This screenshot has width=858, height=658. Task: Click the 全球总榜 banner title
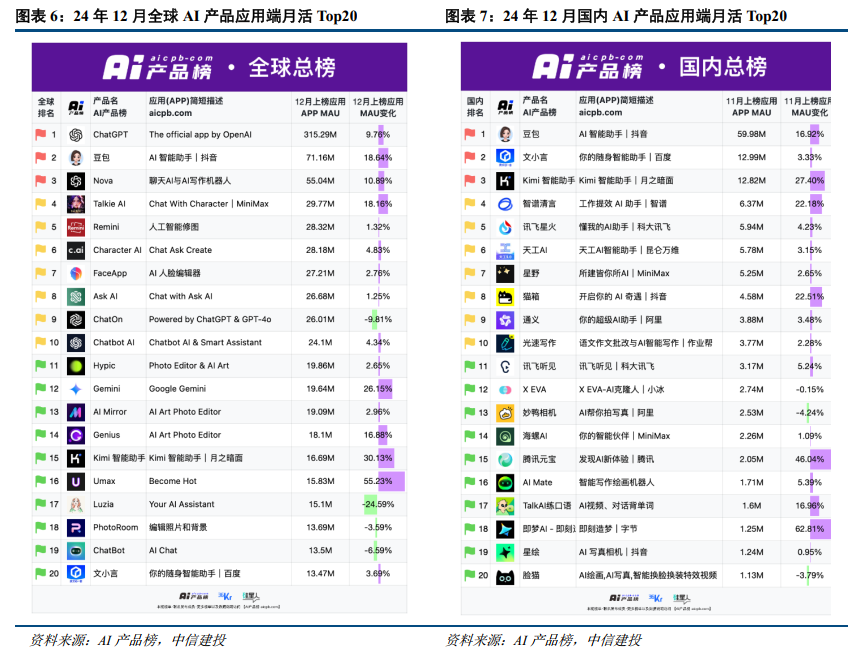pyautogui.click(x=292, y=68)
